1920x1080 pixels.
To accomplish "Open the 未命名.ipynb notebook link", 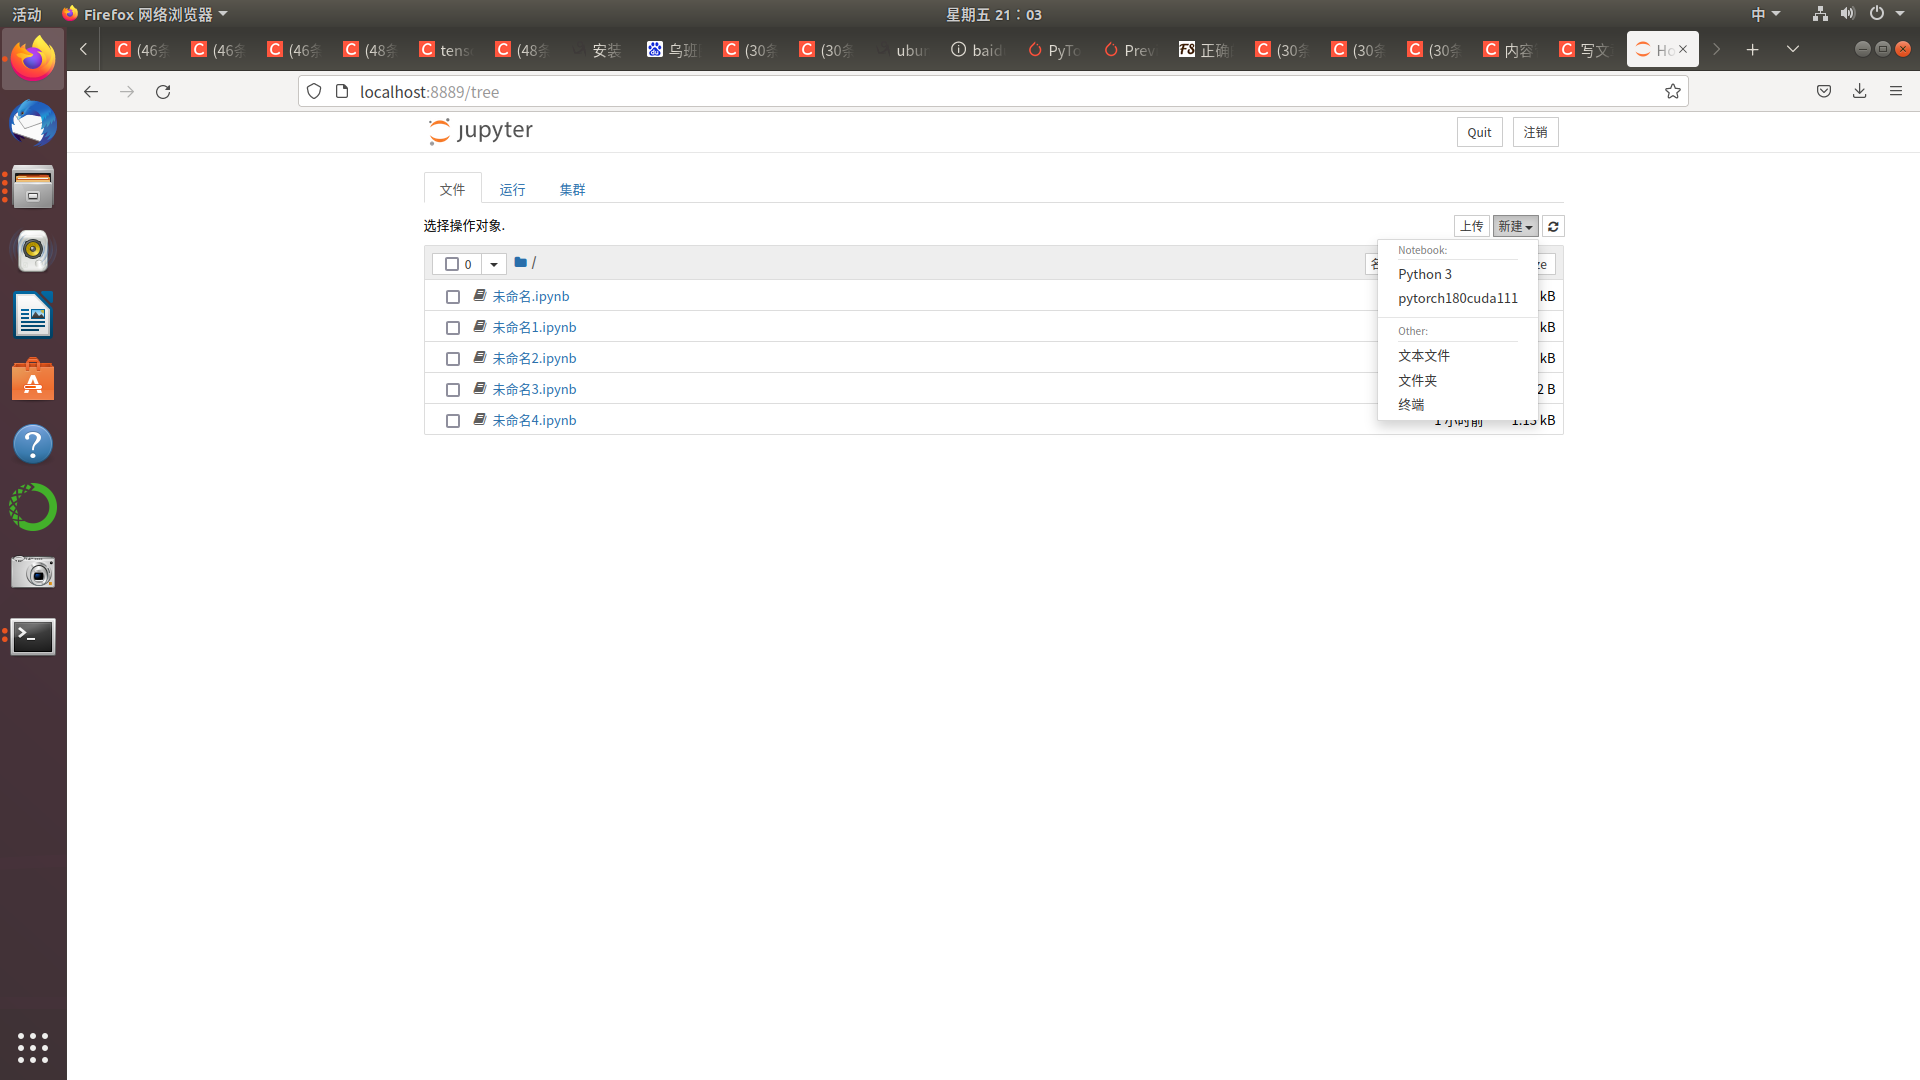I will pyautogui.click(x=531, y=296).
